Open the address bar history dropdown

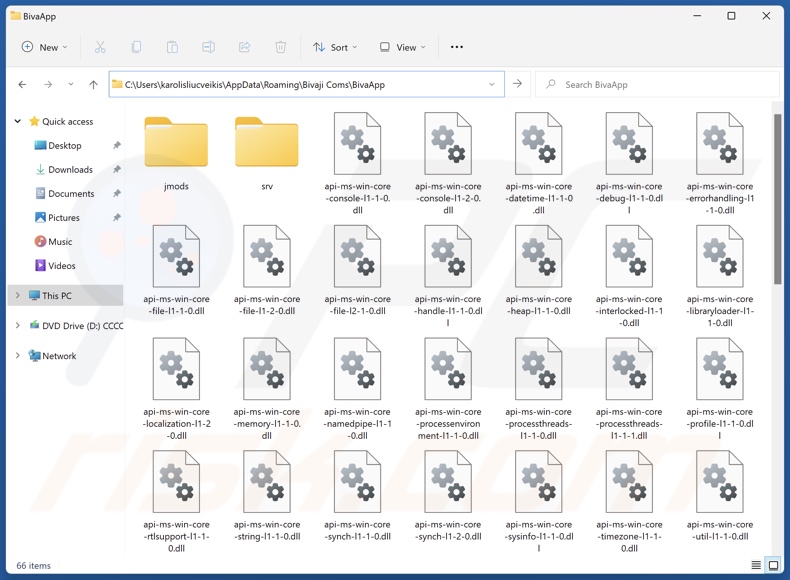click(x=492, y=85)
